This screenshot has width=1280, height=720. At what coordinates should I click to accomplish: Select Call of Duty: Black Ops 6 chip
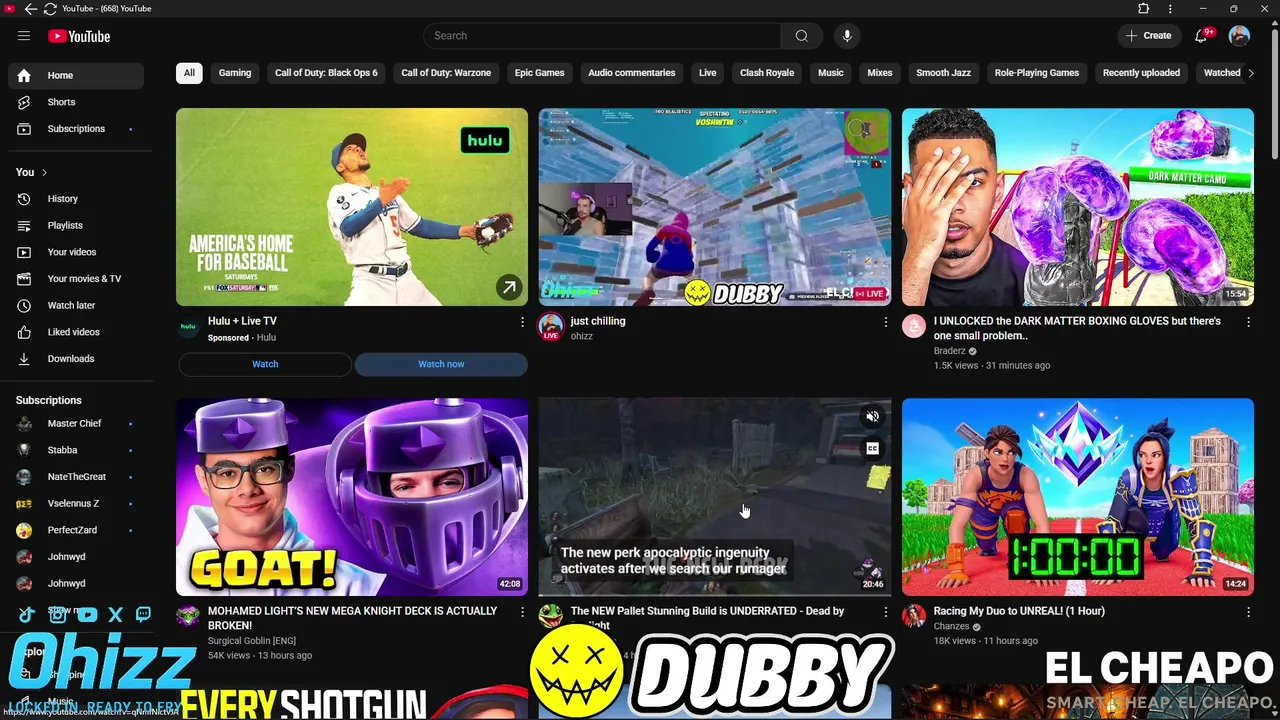[326, 73]
